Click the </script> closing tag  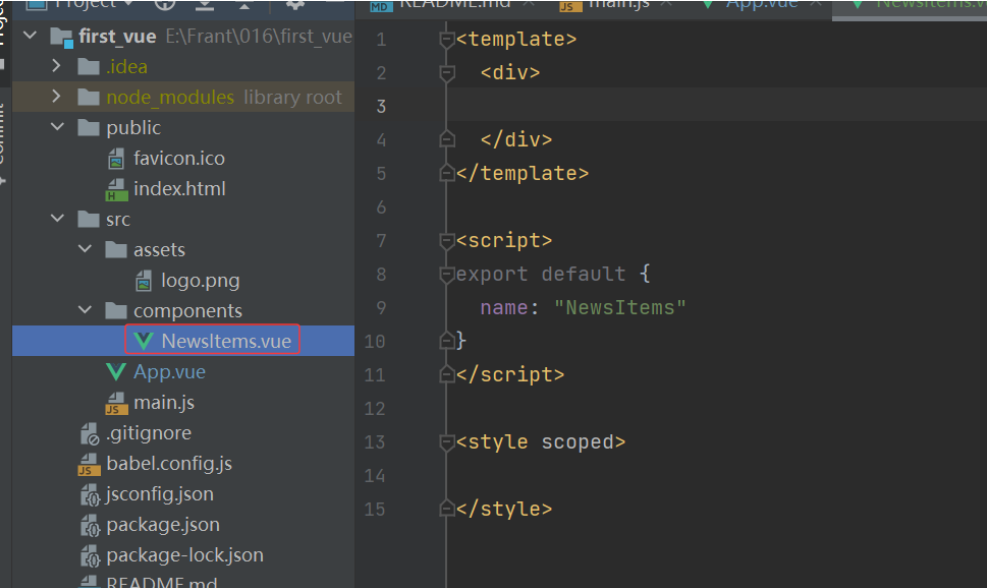click(510, 375)
